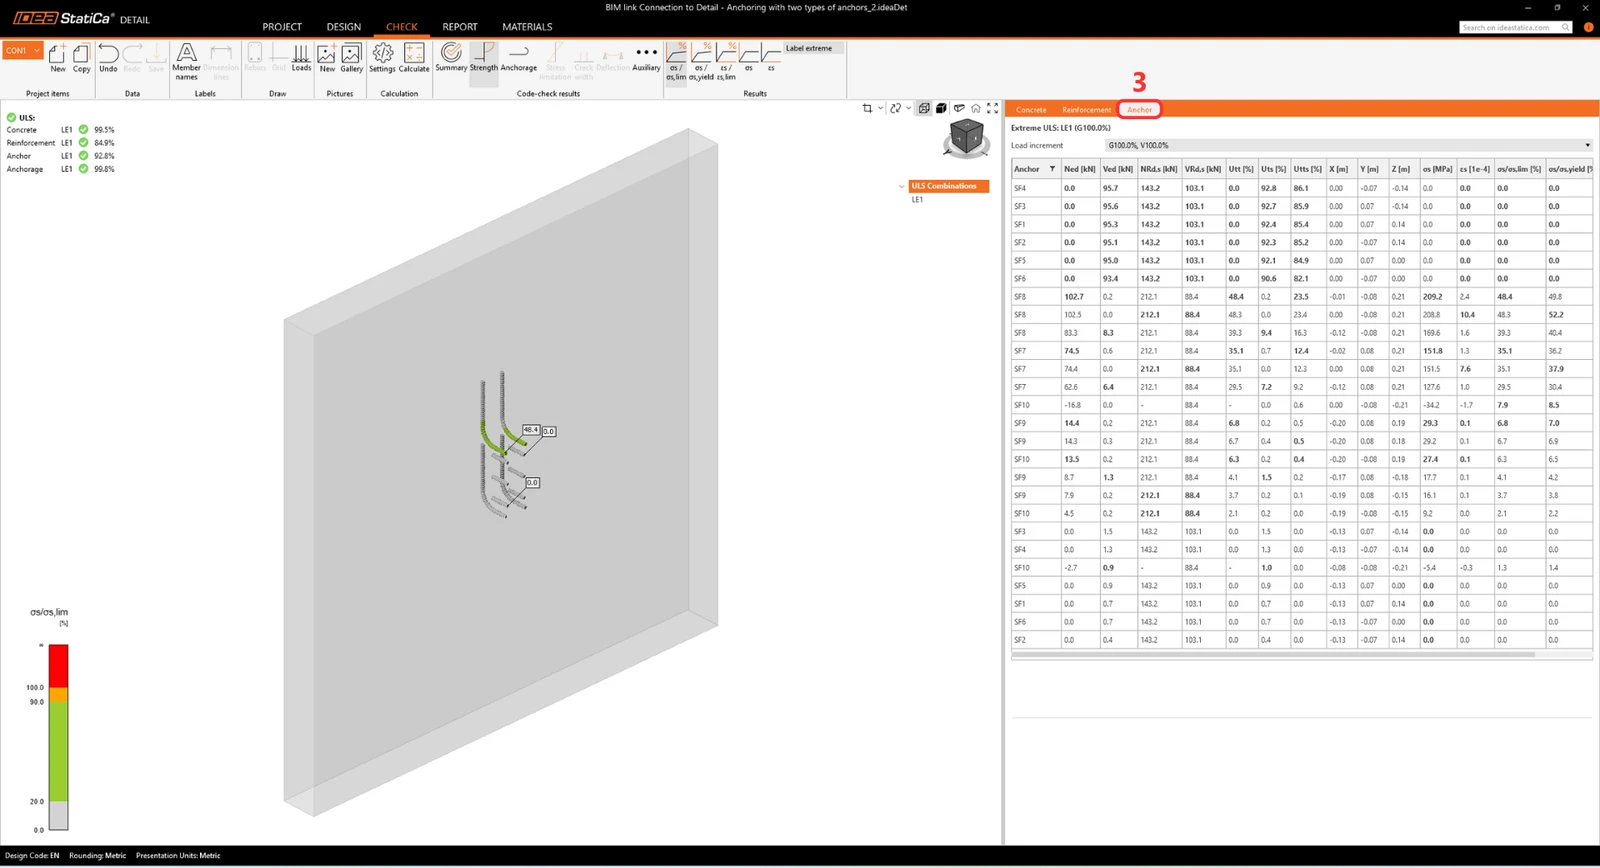Screen dimensions: 1600x868
Task: Expand the crop view dropdown arrow
Action: click(x=880, y=108)
